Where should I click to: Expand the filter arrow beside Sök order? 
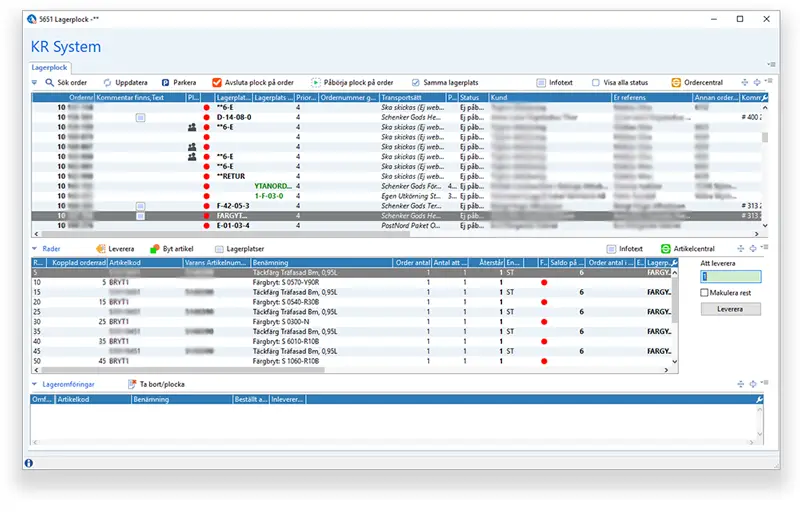[34, 83]
